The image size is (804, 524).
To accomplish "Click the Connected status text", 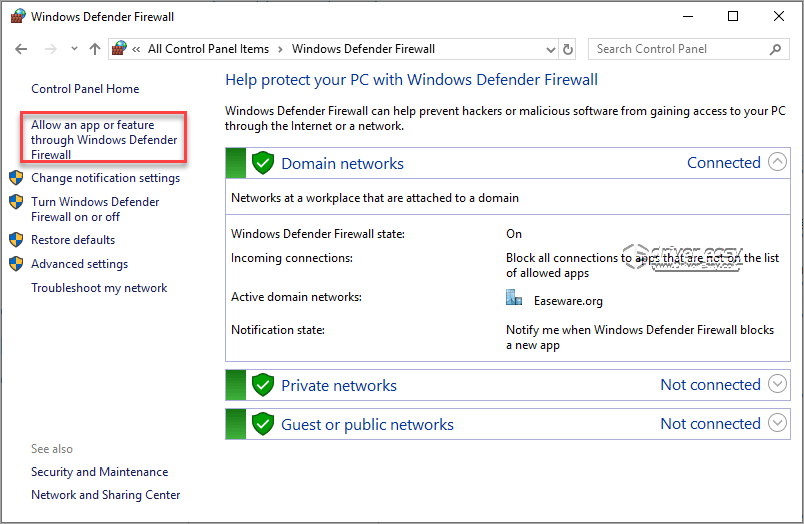I will tap(723, 163).
